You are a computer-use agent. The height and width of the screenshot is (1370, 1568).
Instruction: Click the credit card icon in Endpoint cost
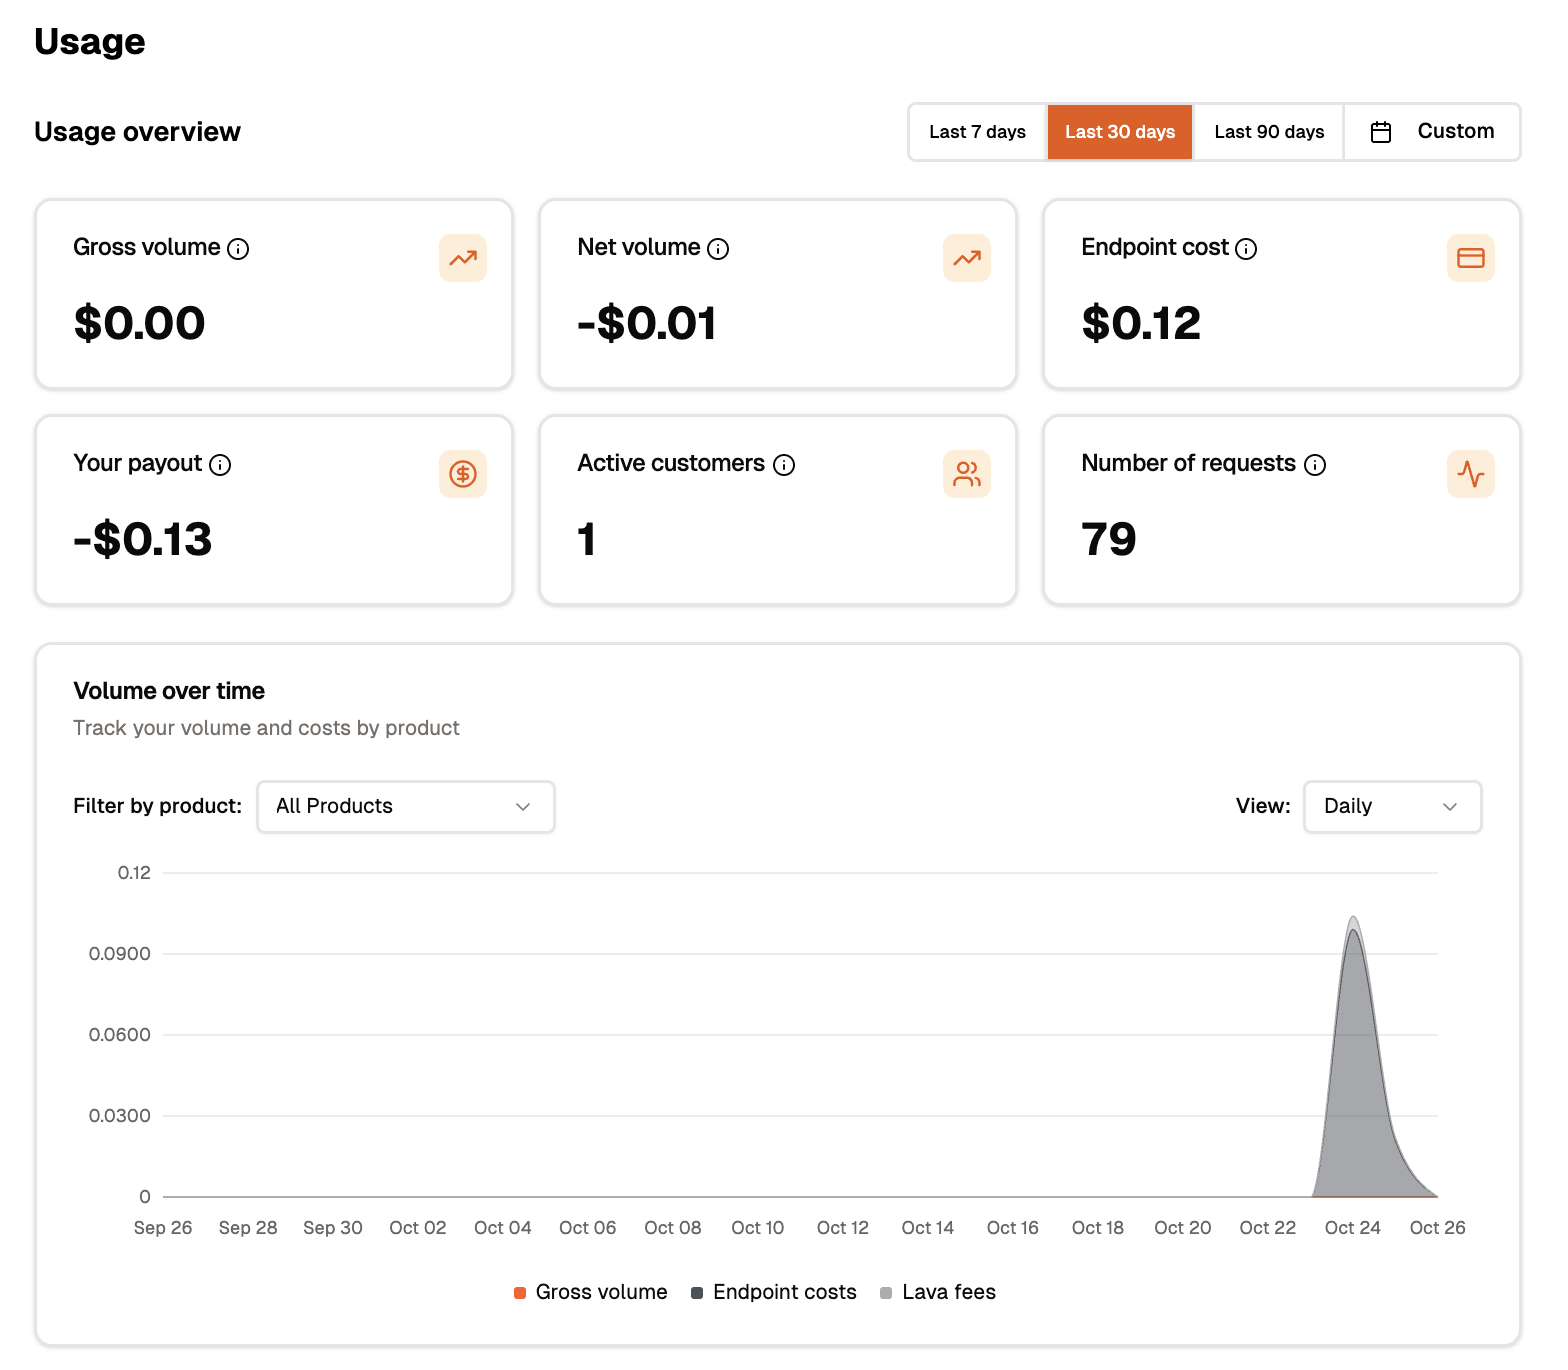click(1470, 258)
